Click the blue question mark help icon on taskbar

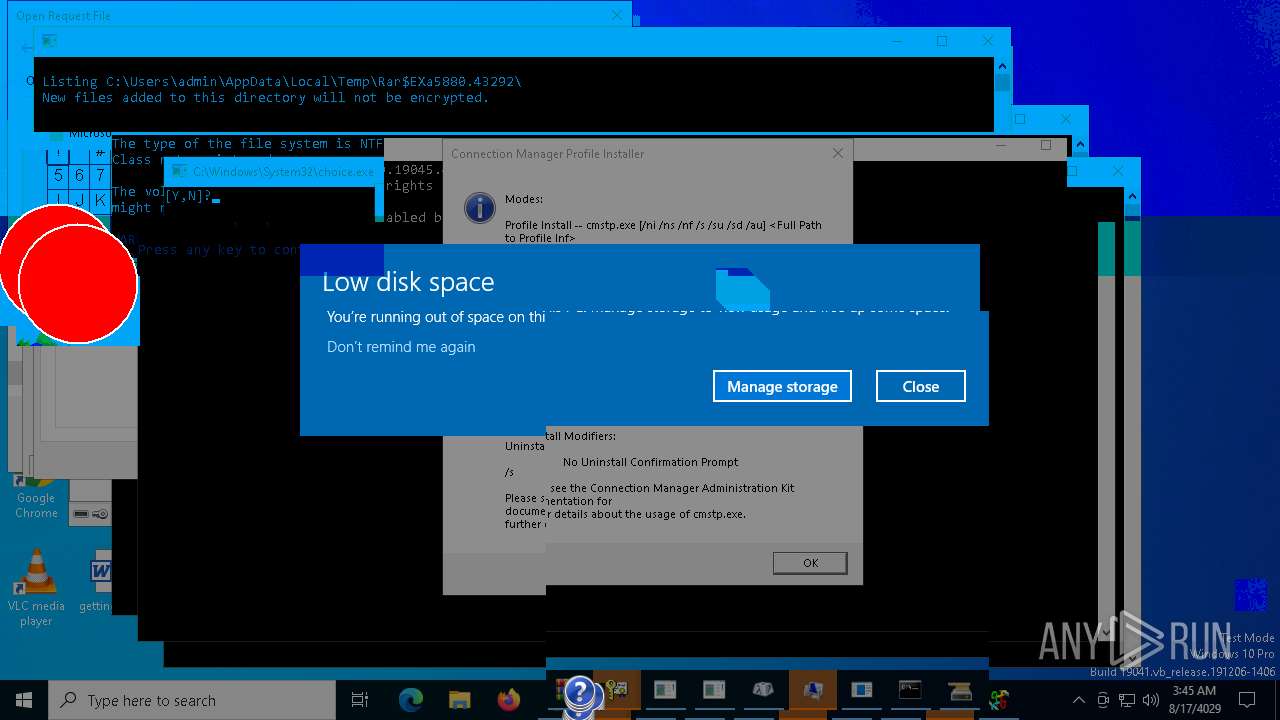579,692
